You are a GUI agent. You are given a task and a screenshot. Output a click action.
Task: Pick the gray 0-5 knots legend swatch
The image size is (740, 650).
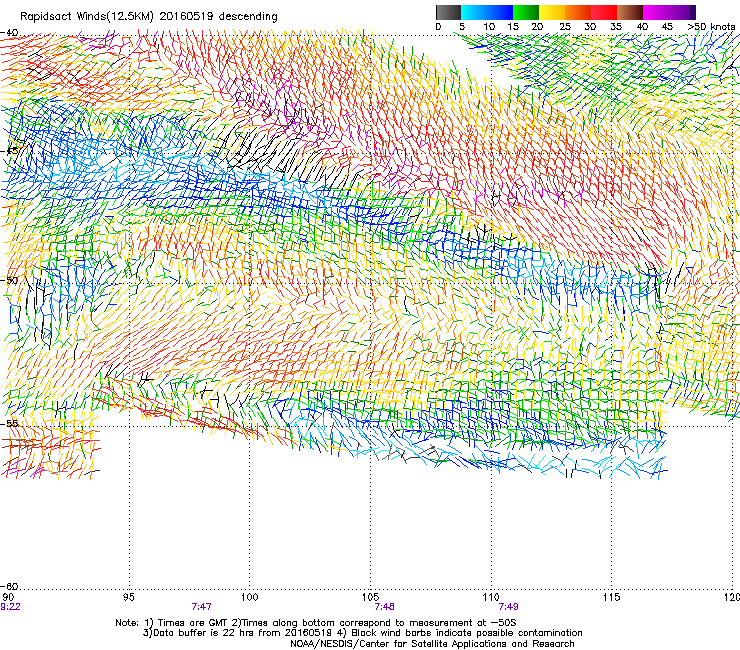[448, 12]
